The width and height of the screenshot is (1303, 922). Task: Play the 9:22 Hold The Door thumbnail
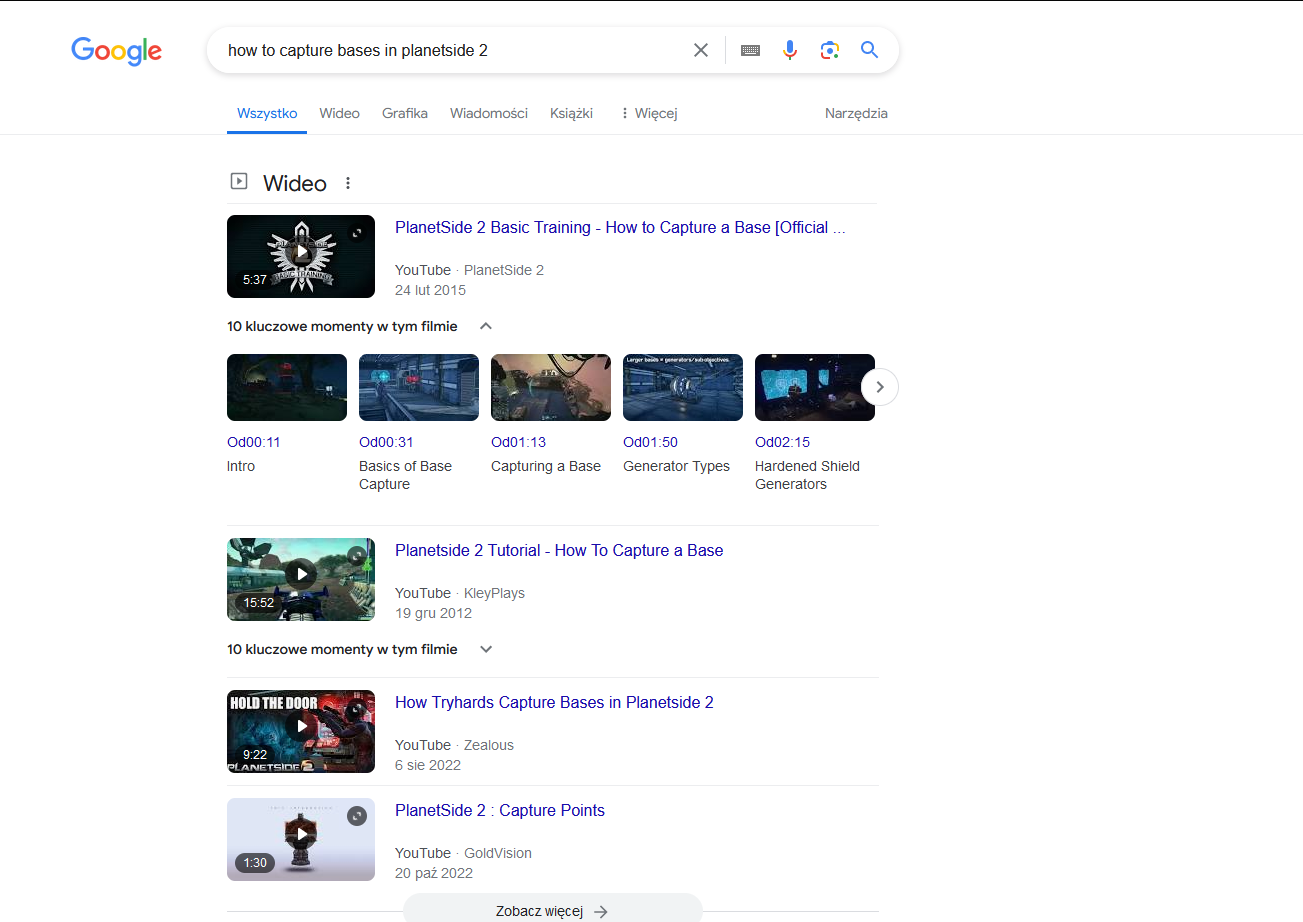click(301, 731)
